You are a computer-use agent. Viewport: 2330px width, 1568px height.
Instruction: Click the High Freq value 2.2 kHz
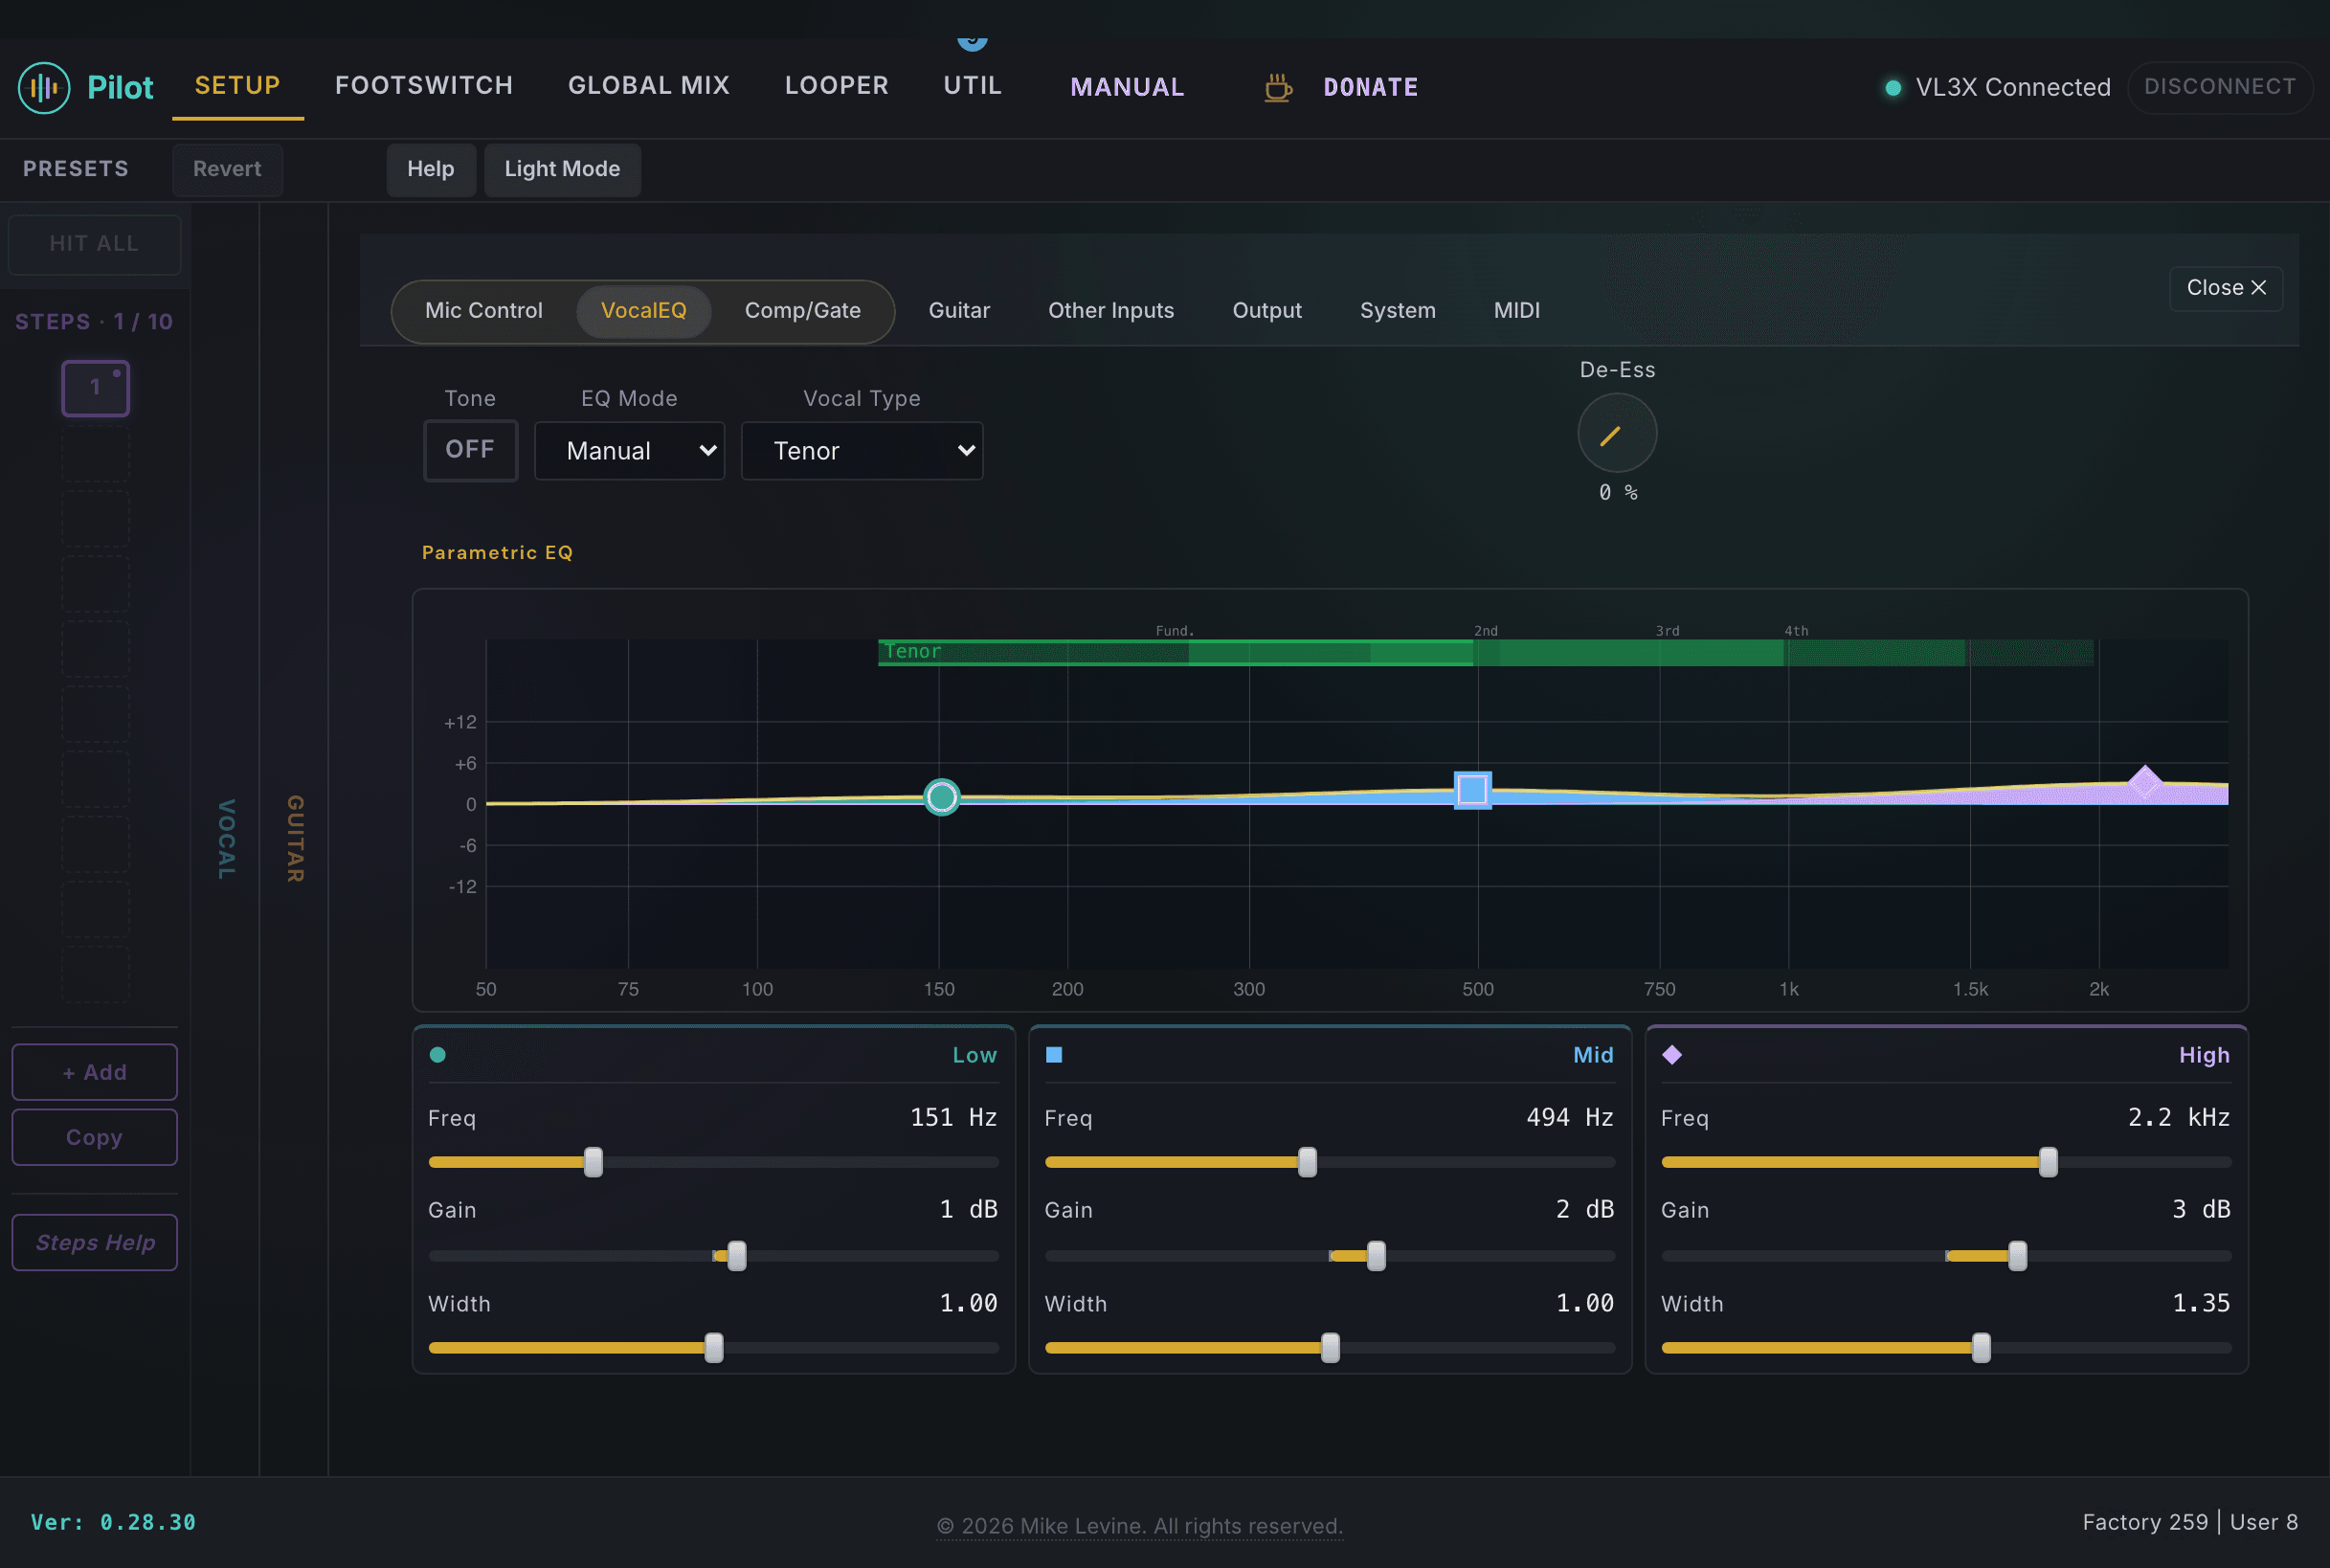(x=2179, y=1118)
